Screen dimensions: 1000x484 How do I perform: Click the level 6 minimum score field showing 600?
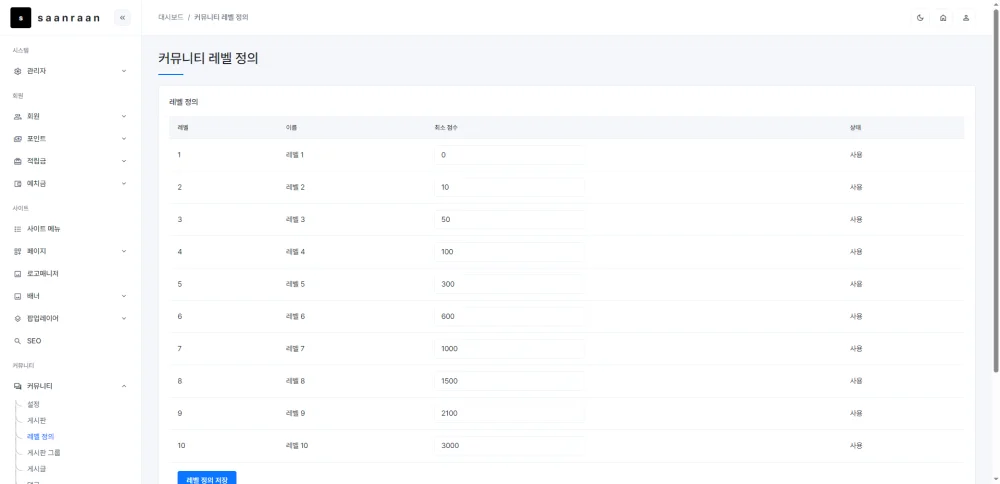(x=509, y=316)
